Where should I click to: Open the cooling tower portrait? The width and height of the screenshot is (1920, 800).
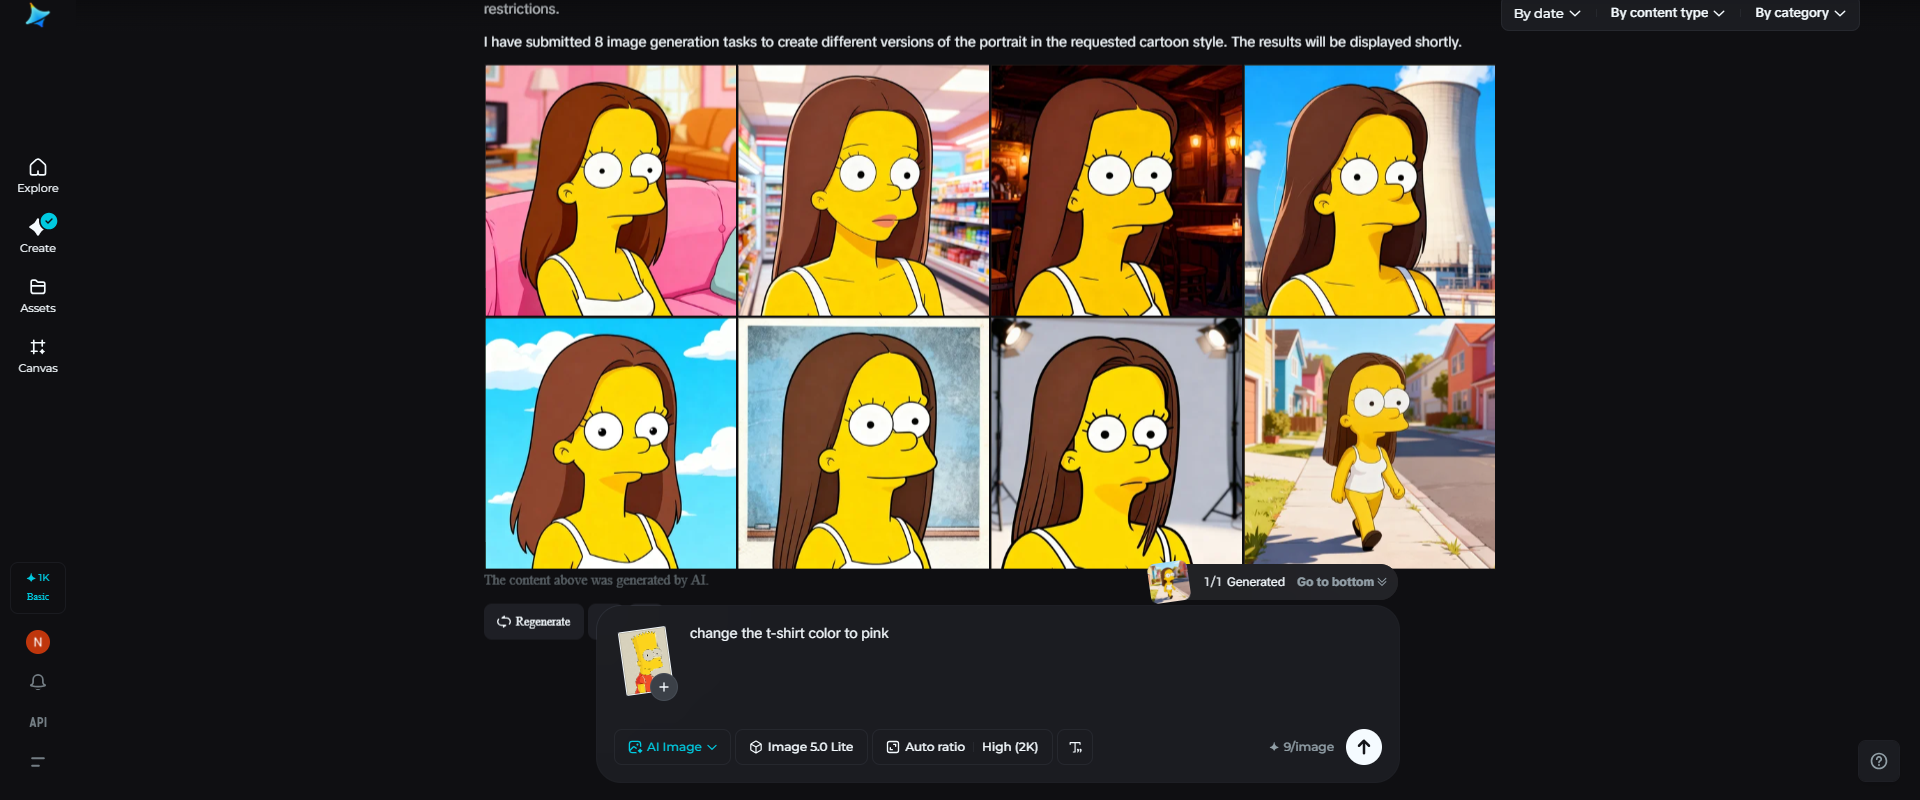click(x=1370, y=191)
